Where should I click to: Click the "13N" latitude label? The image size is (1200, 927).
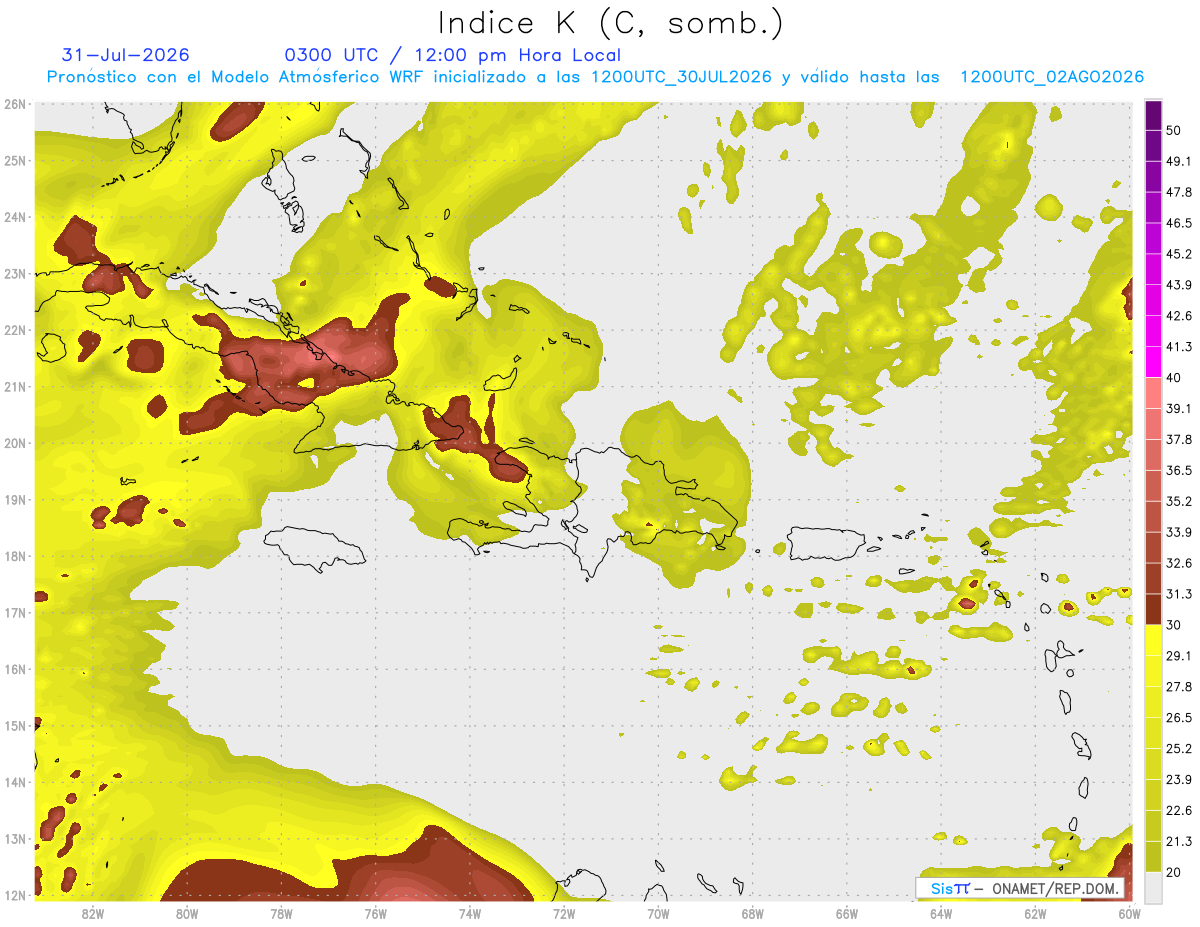[x=14, y=838]
